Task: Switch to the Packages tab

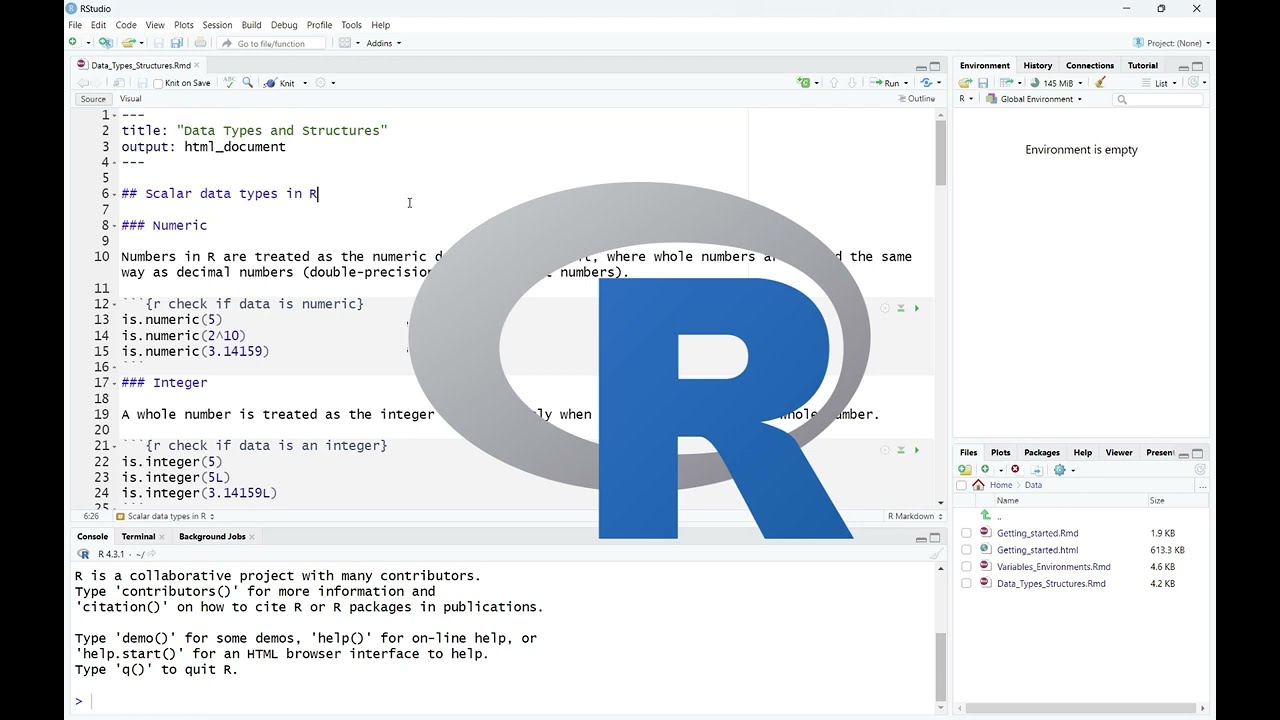Action: [x=1041, y=453]
